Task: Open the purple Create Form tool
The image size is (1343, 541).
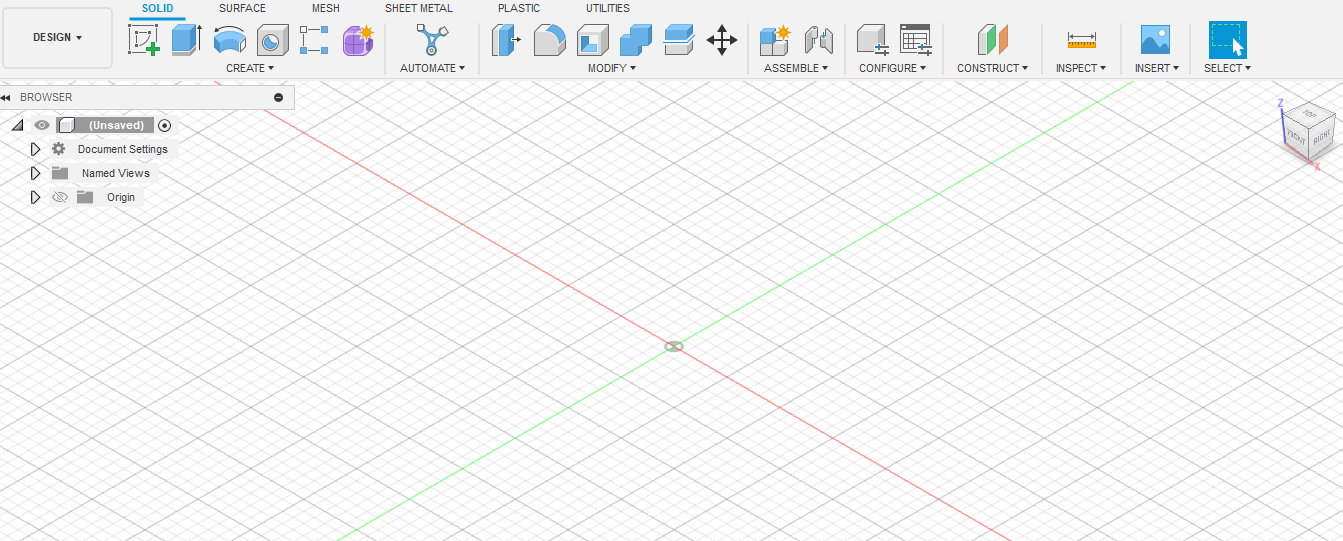Action: pyautogui.click(x=358, y=40)
